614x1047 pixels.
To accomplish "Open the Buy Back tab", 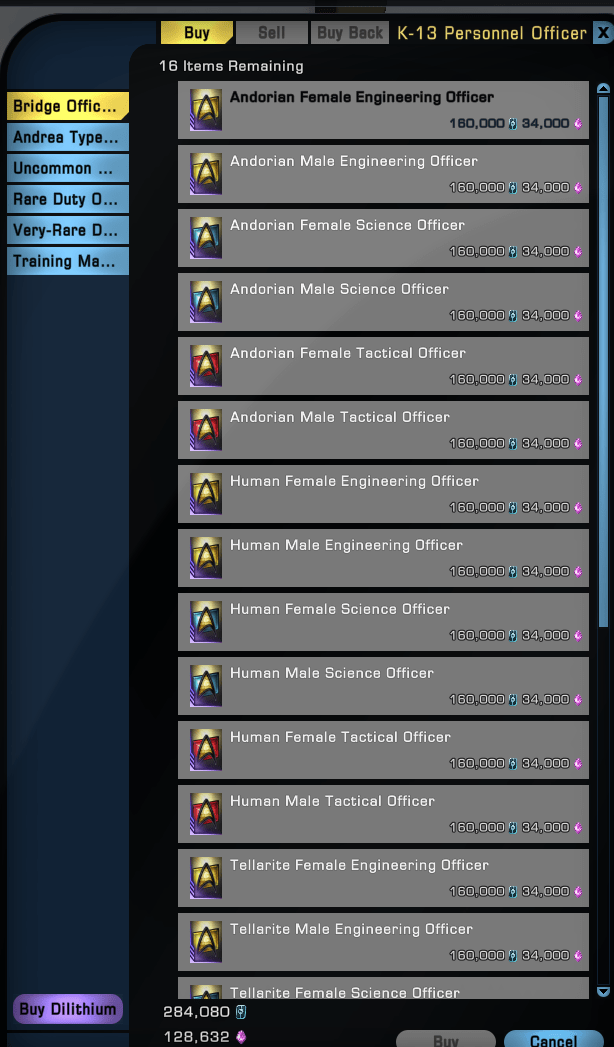I will [350, 33].
